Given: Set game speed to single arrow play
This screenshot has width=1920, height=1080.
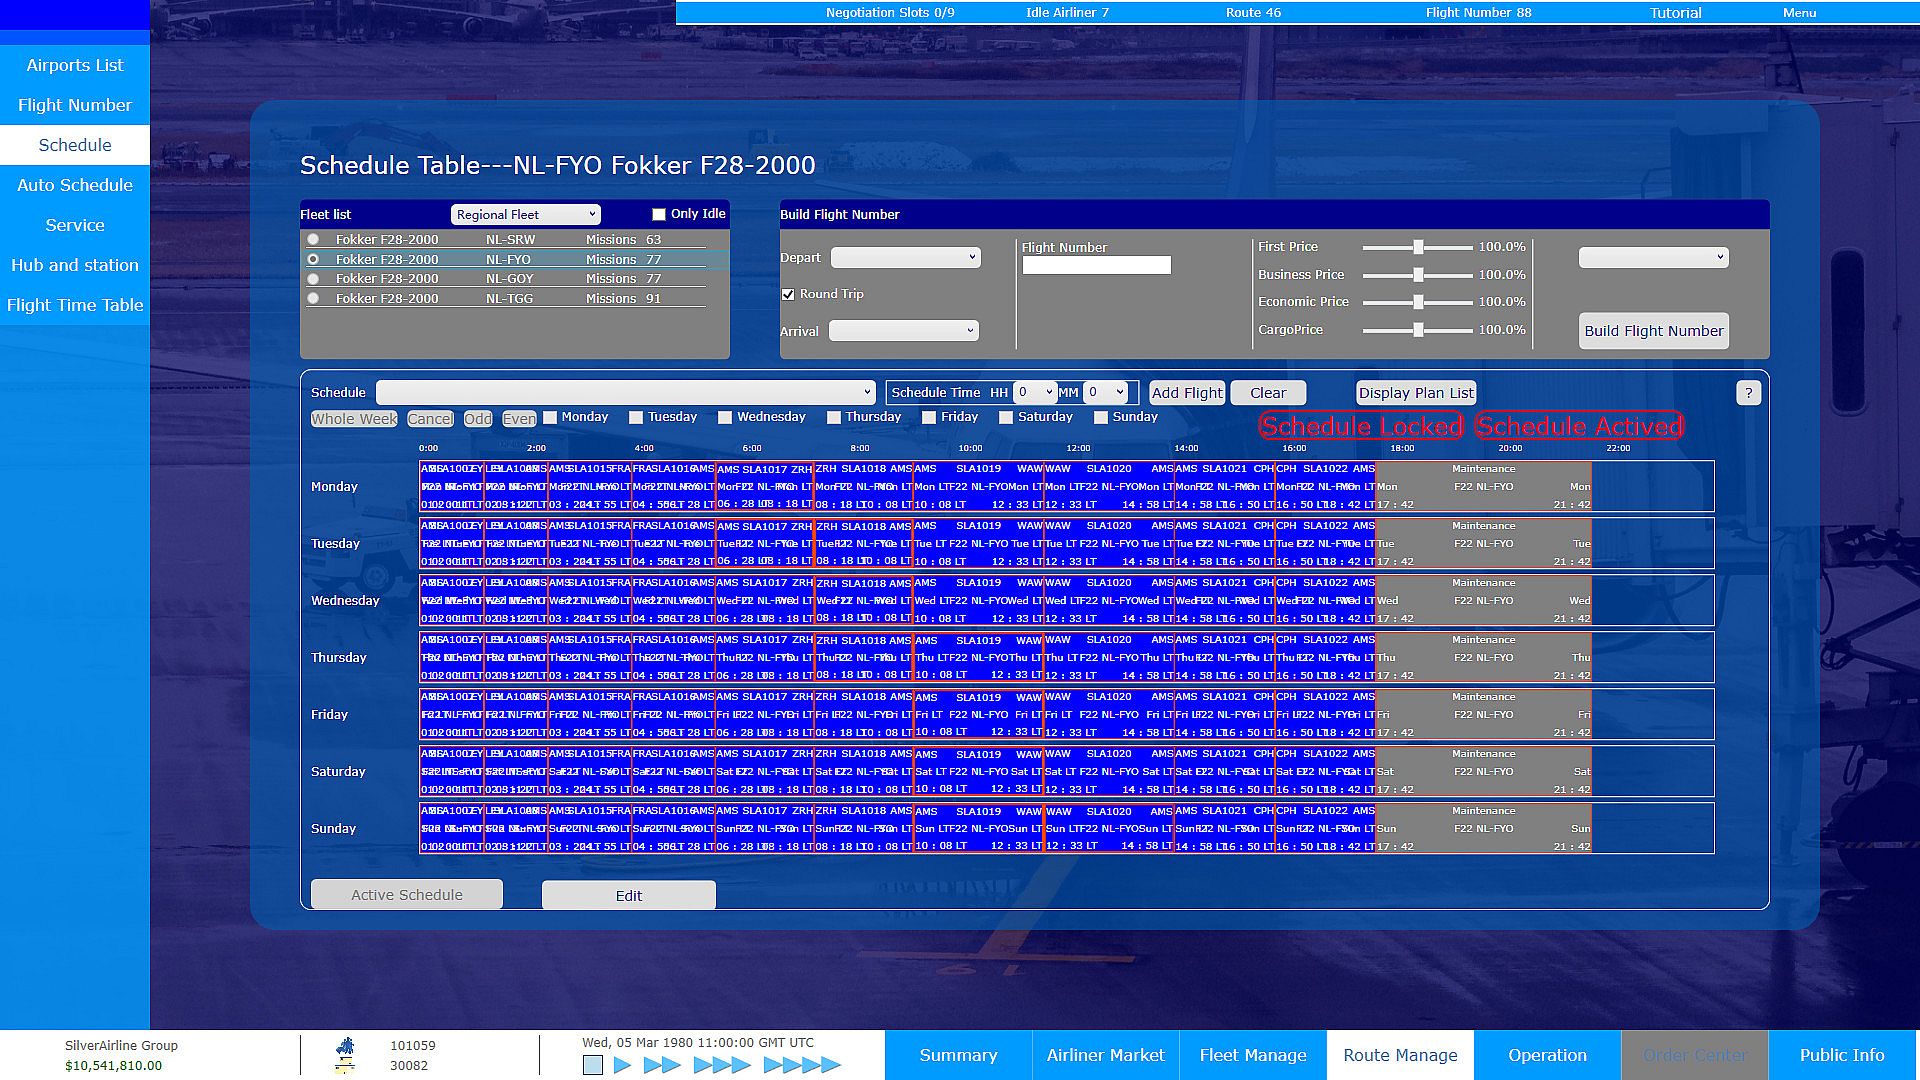Looking at the screenshot, I should tap(623, 1065).
